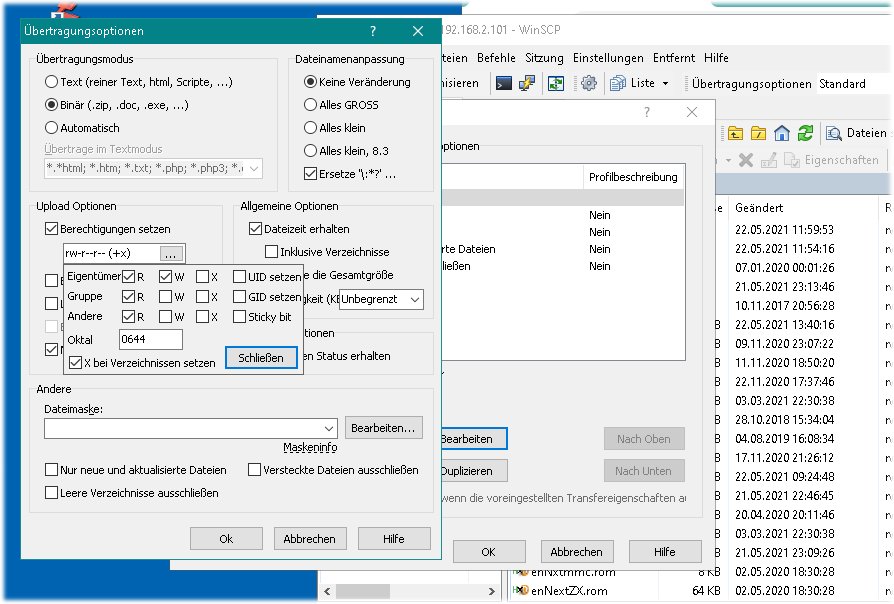Go to the home directory icon
This screenshot has width=894, height=604.
(782, 133)
